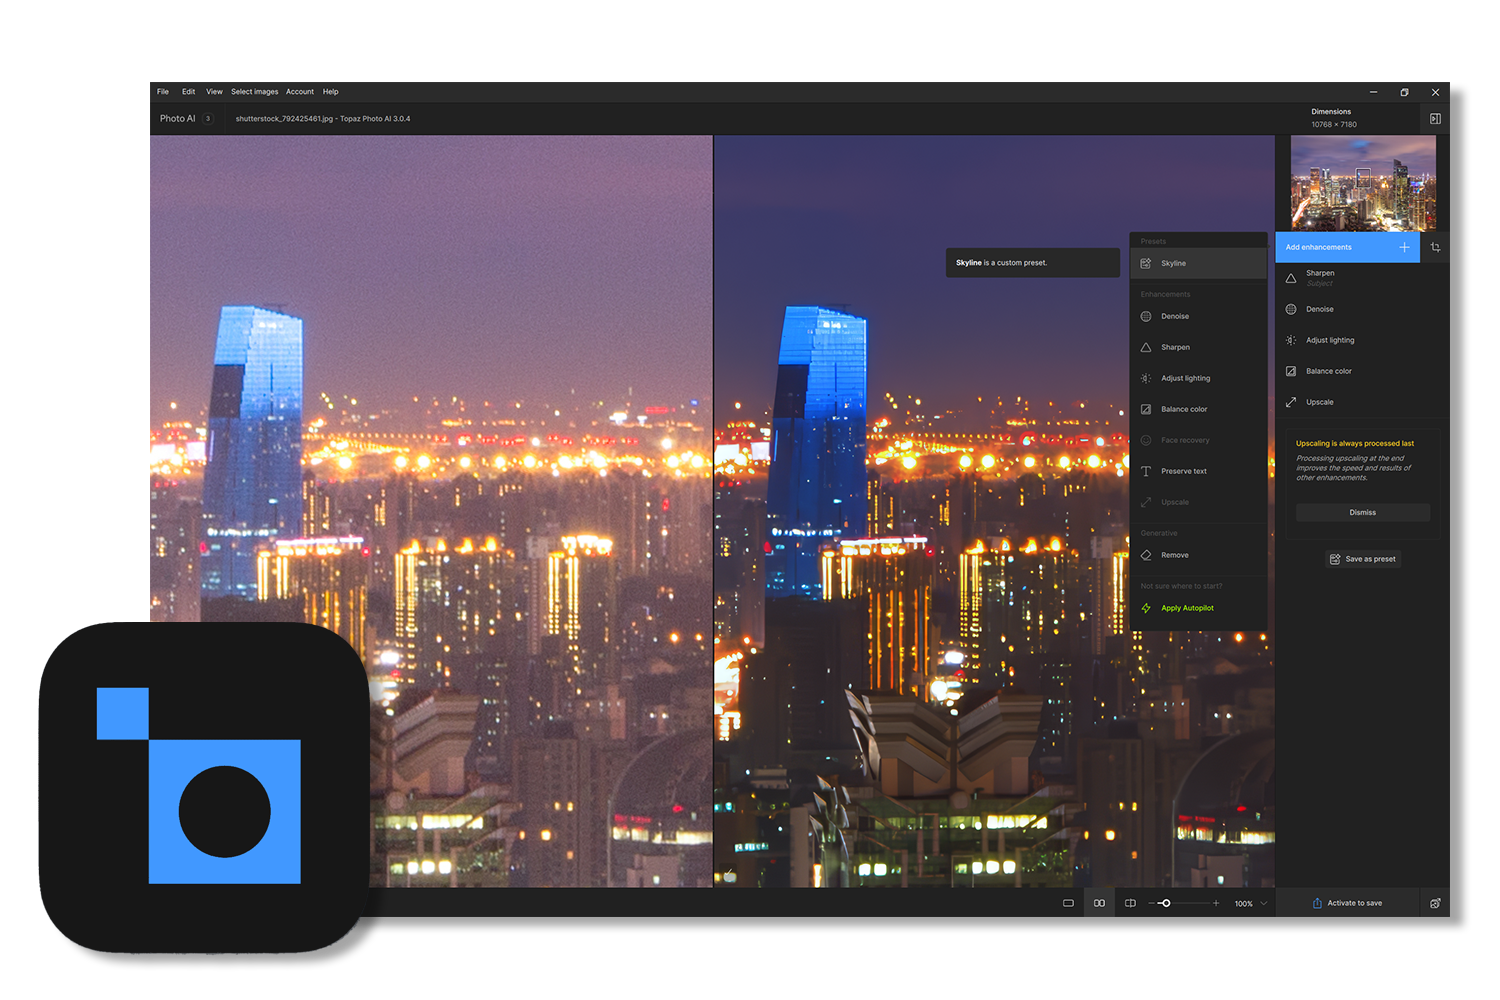Toggle side-by-side comparison view
Image resolution: width=1500 pixels, height=1000 pixels.
[1099, 903]
